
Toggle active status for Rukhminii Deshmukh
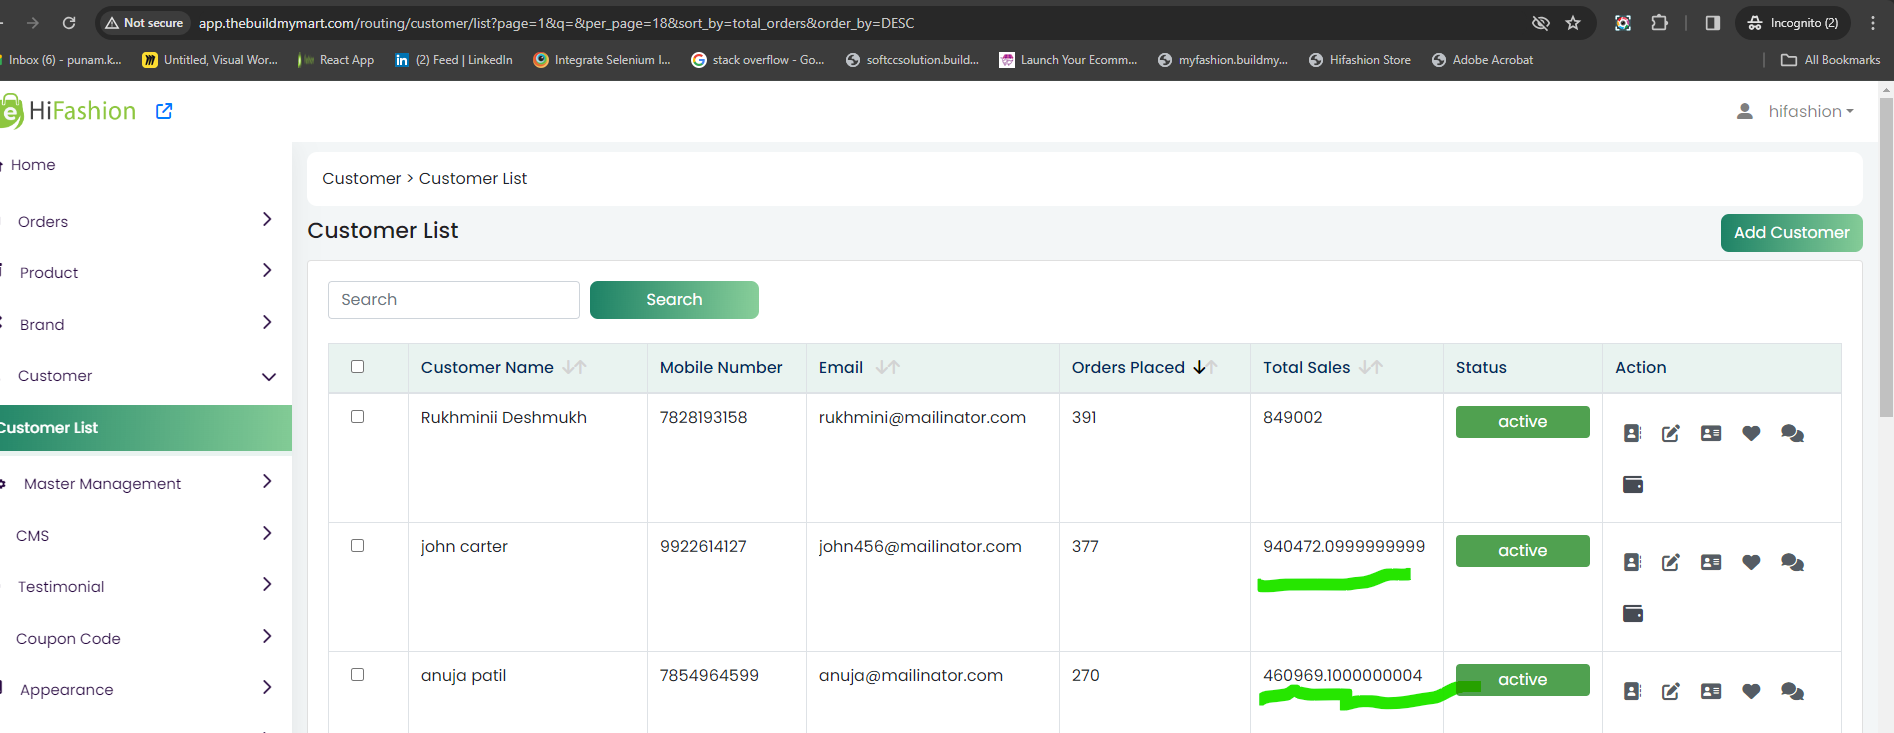coord(1522,422)
